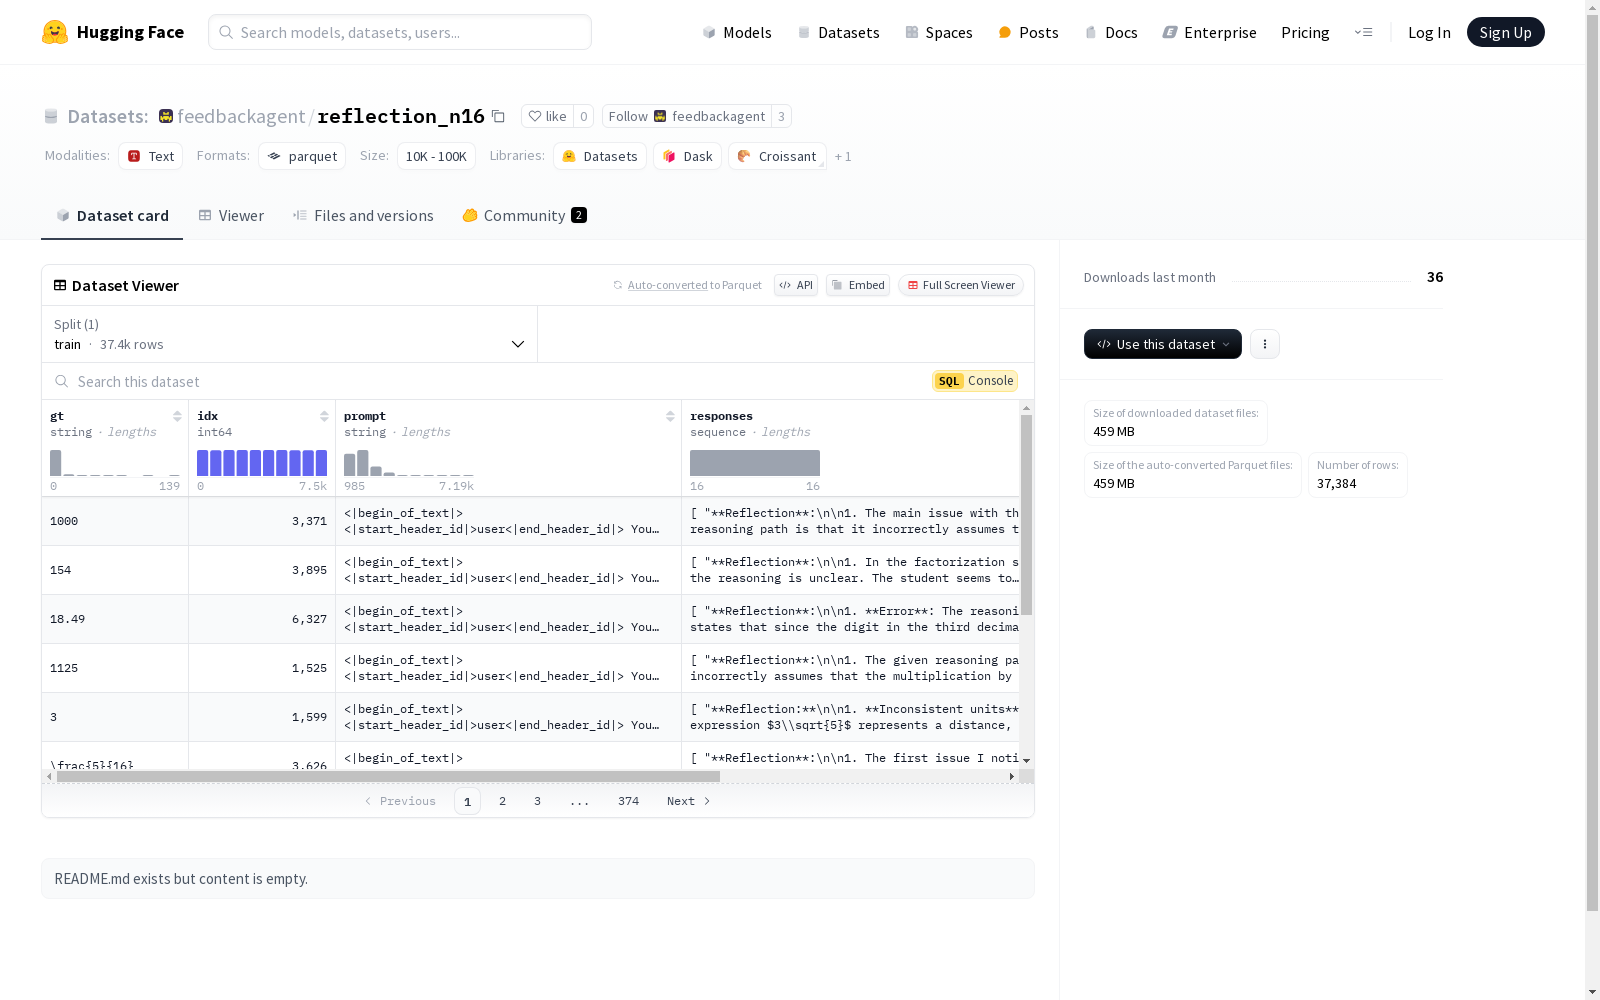Screen dimensions: 1600x1000
Task: Go to Models page
Action: 737,32
